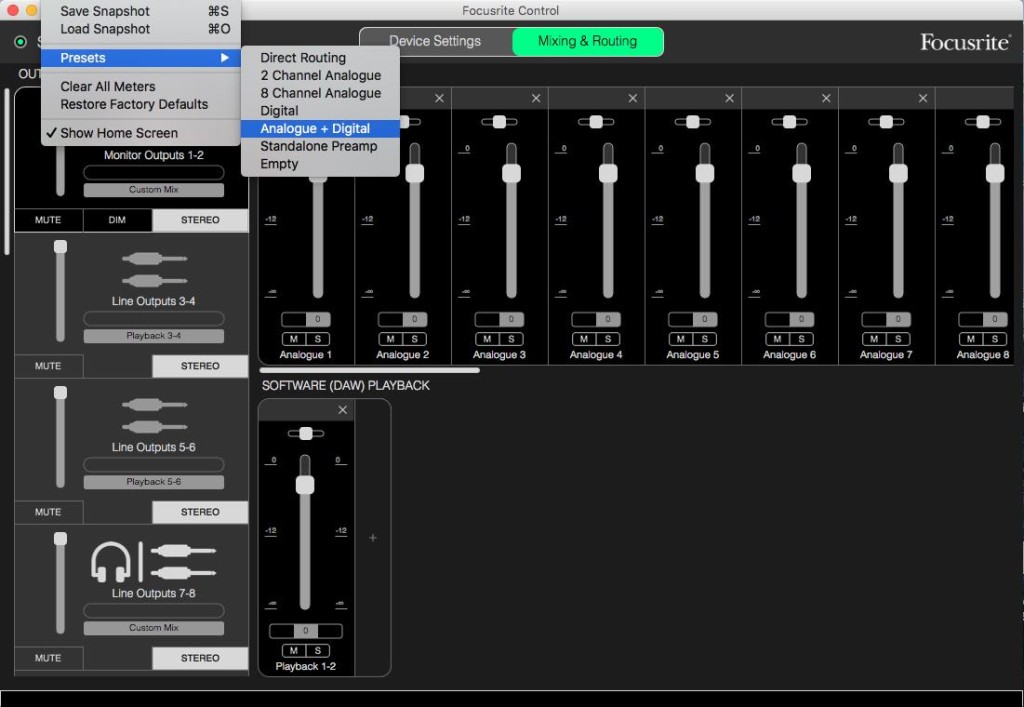
Task: Choose the Analogue + Digital preset
Action: pos(315,129)
